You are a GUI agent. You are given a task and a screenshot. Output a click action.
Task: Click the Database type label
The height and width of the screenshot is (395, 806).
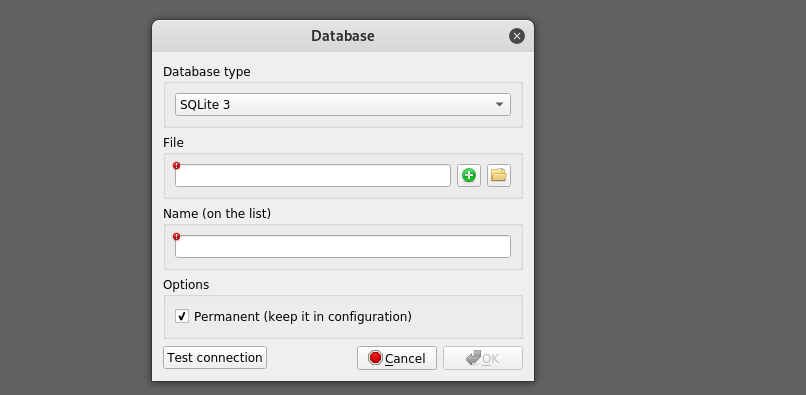pos(207,72)
